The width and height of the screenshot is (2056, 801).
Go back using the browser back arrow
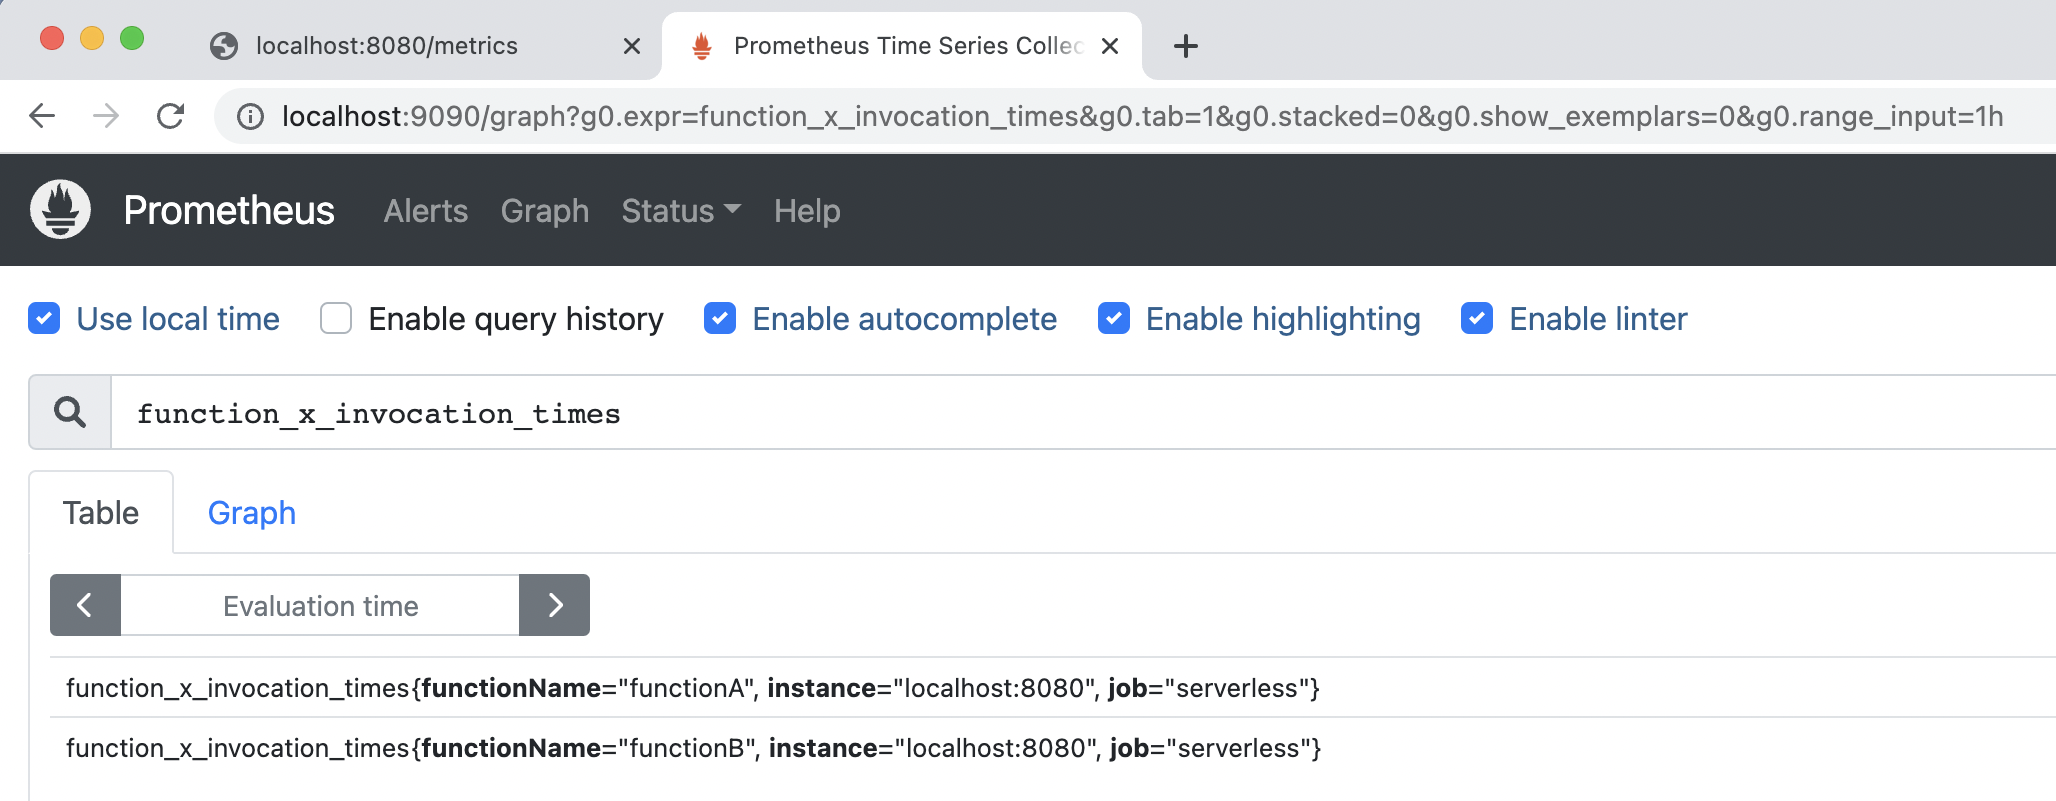42,117
